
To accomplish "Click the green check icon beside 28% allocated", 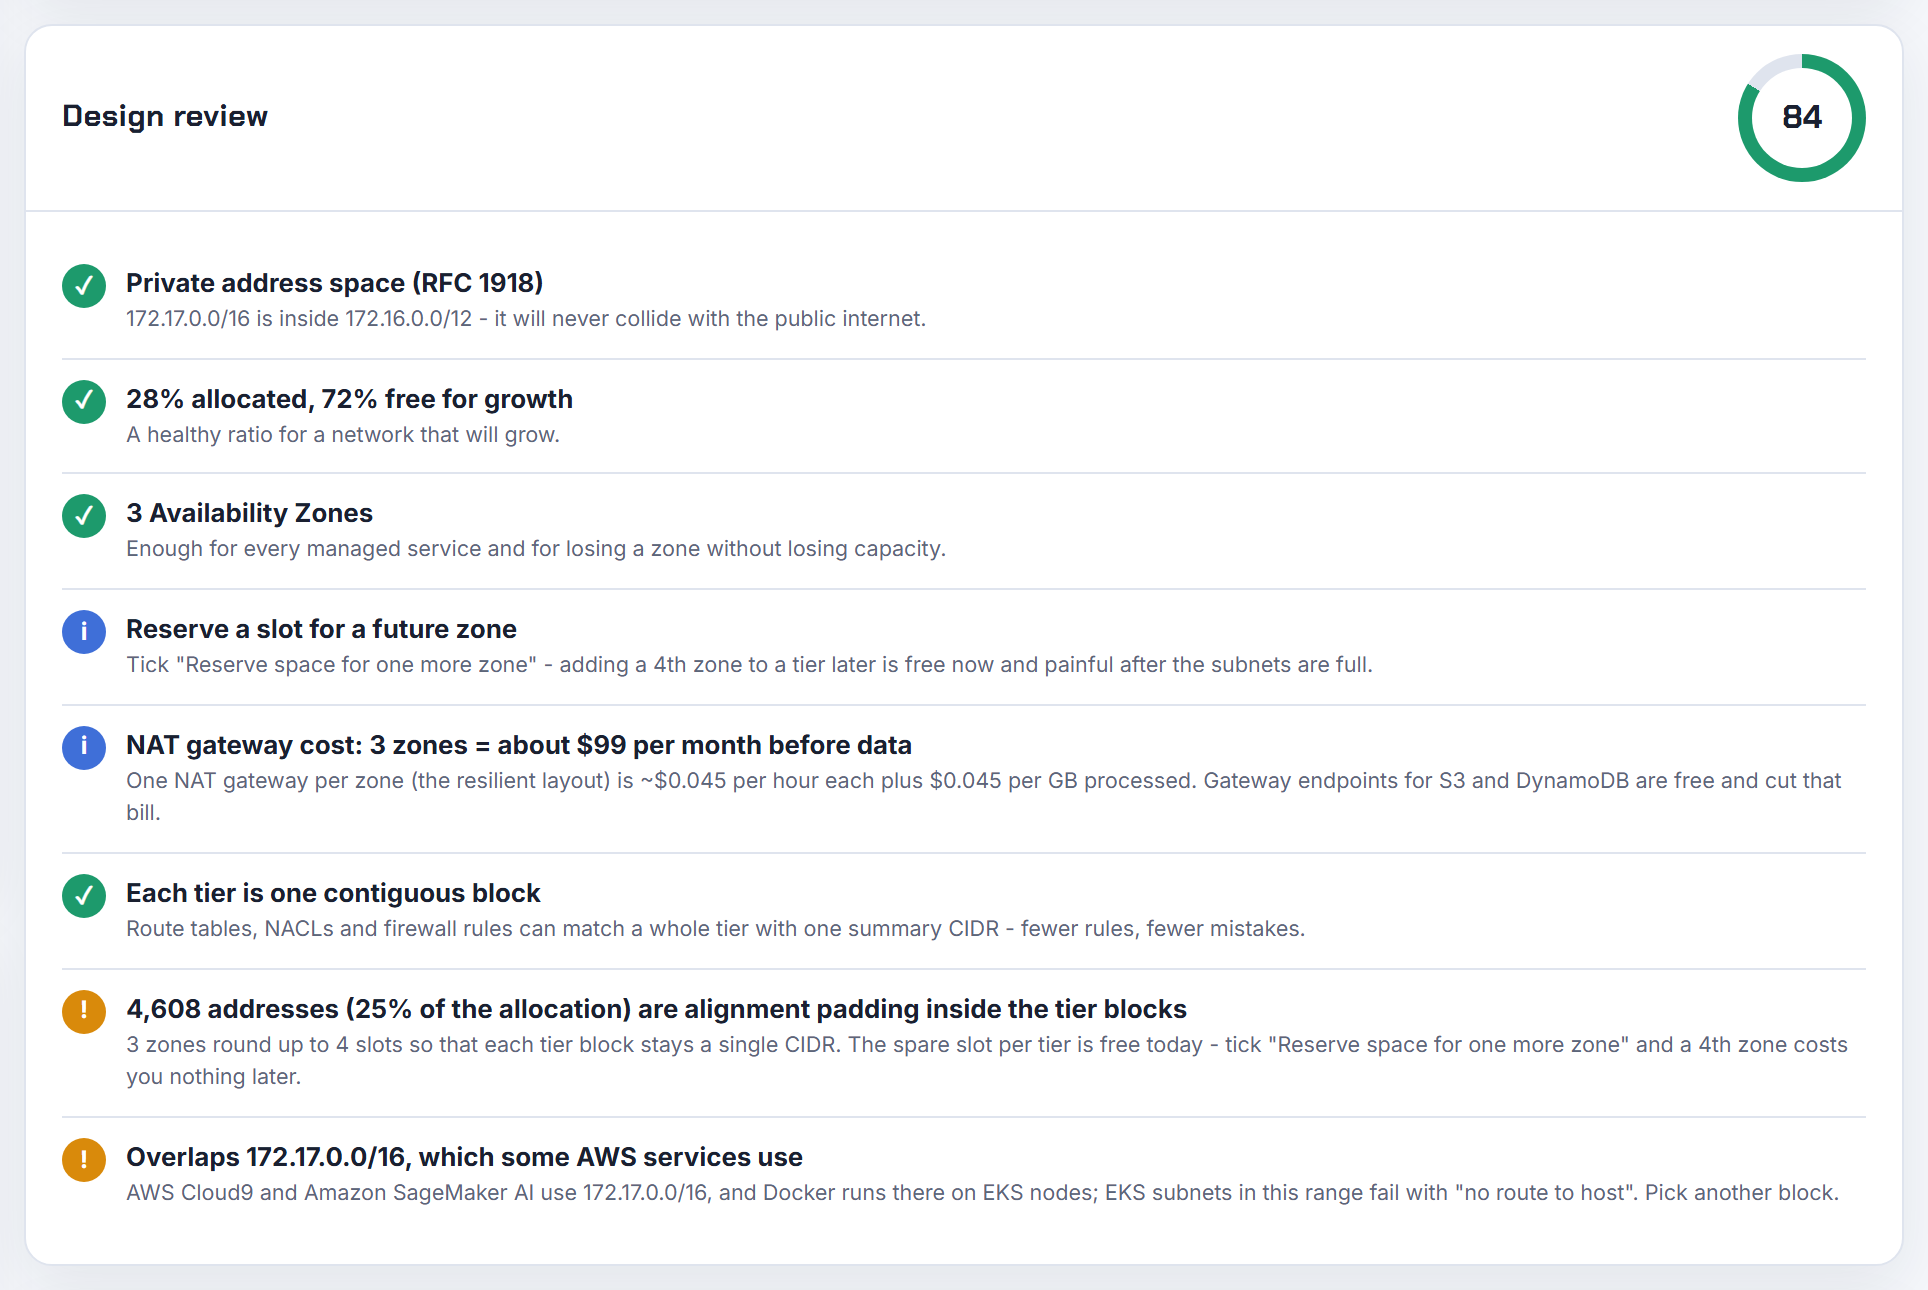I will click(84, 402).
